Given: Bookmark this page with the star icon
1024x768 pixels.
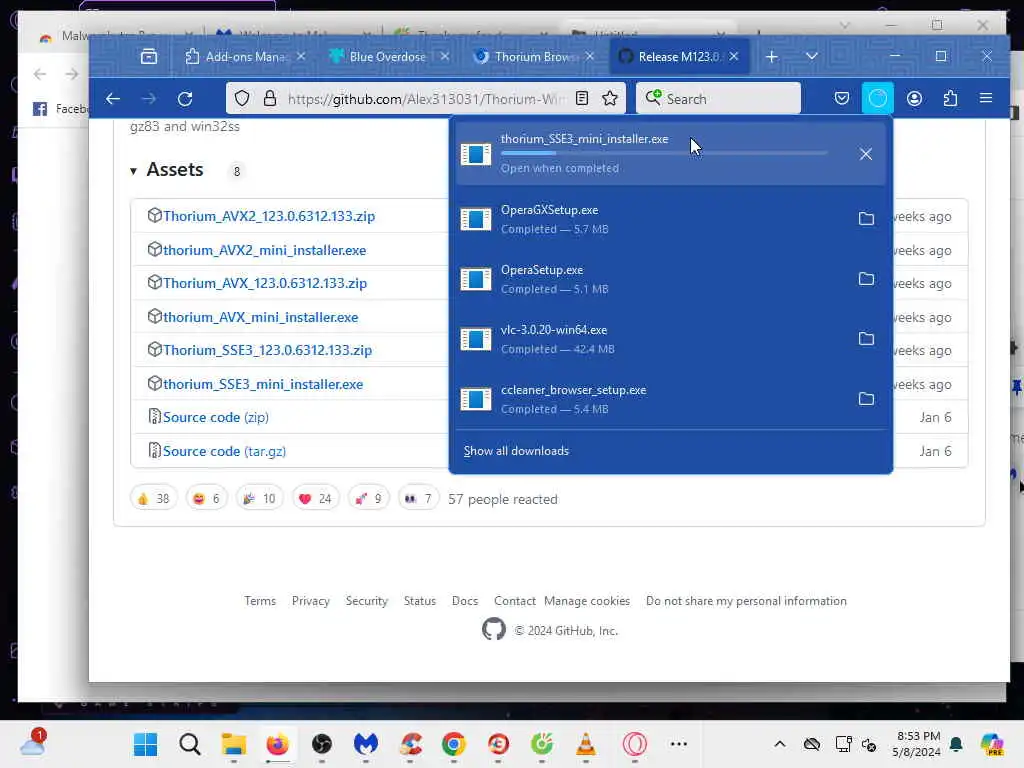Looking at the screenshot, I should pyautogui.click(x=610, y=99).
